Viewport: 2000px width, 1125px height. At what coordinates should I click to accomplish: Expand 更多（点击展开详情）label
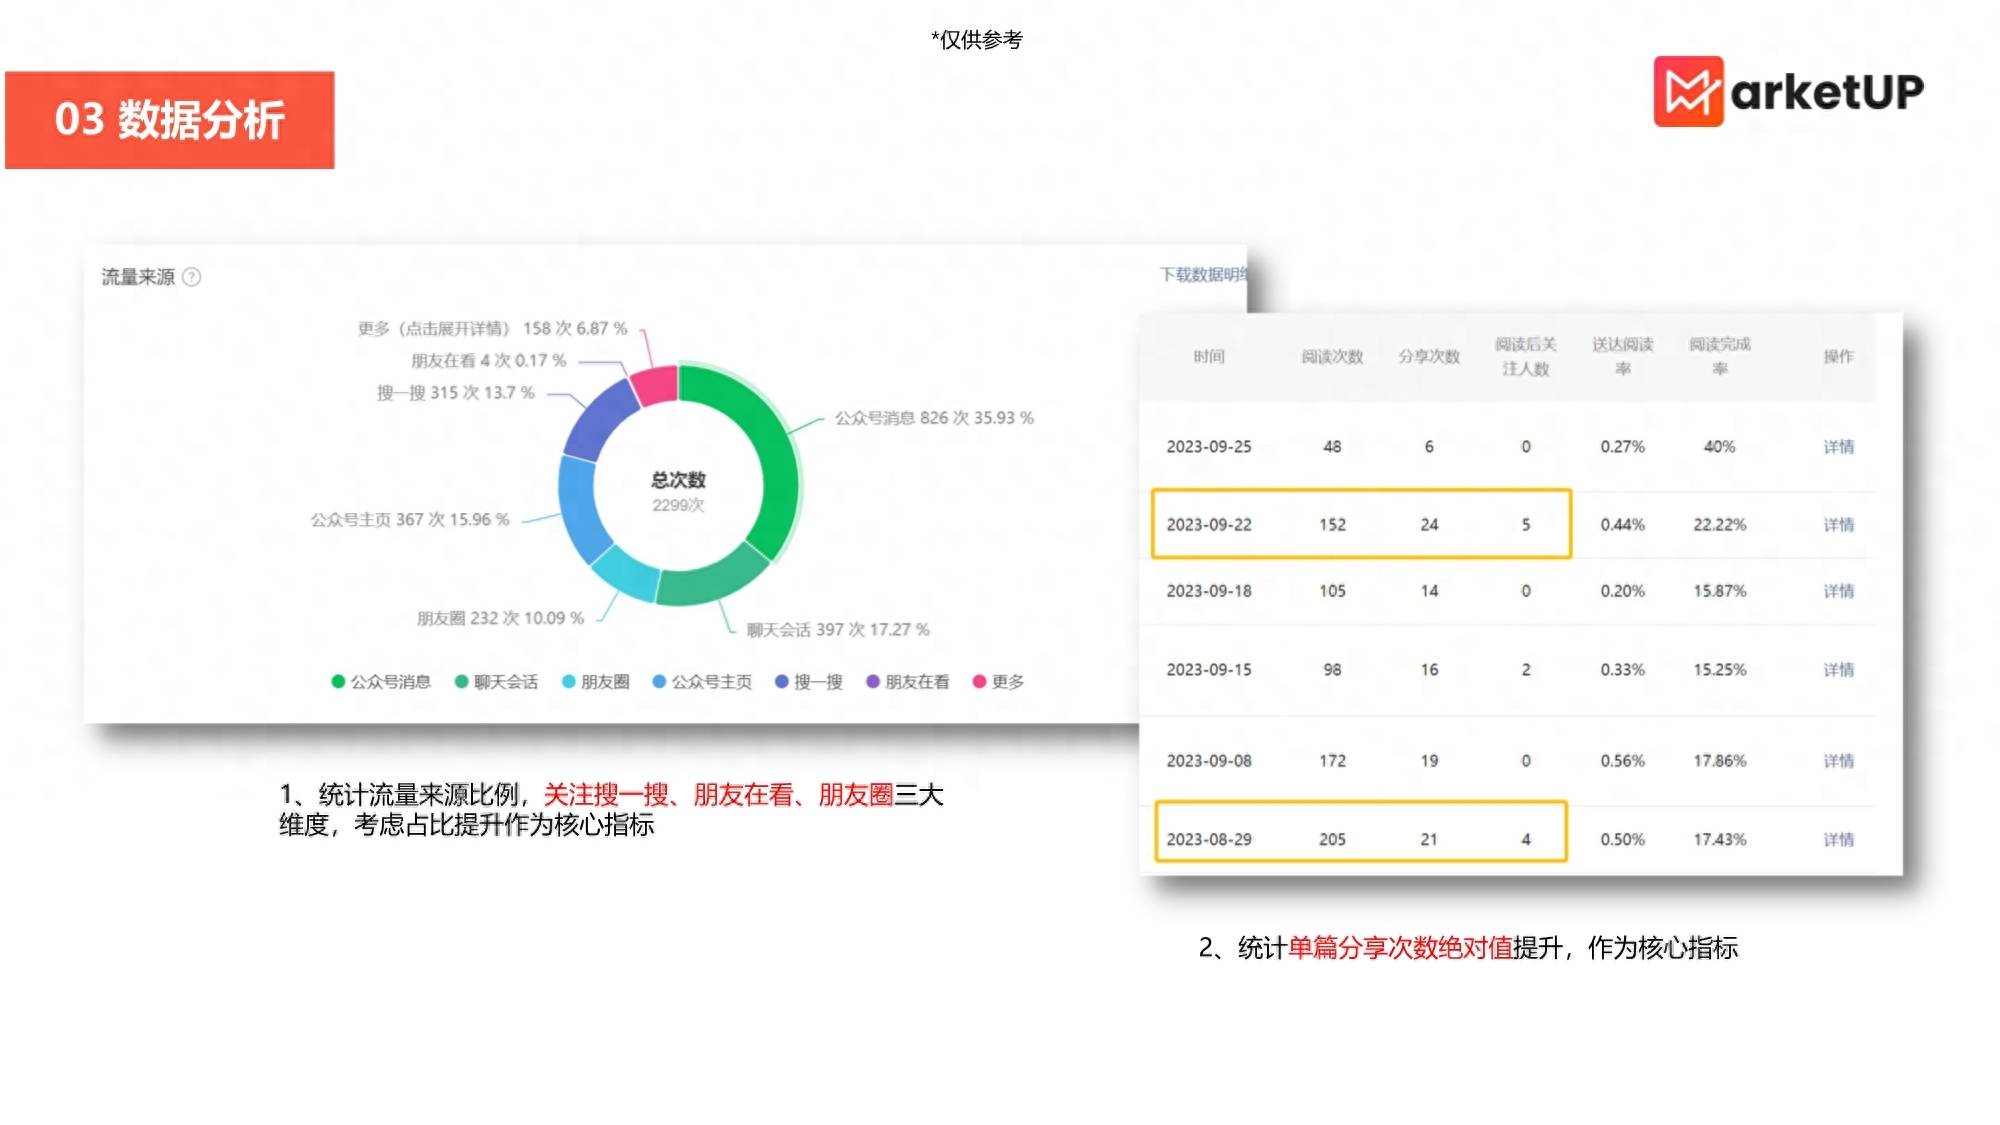click(493, 328)
